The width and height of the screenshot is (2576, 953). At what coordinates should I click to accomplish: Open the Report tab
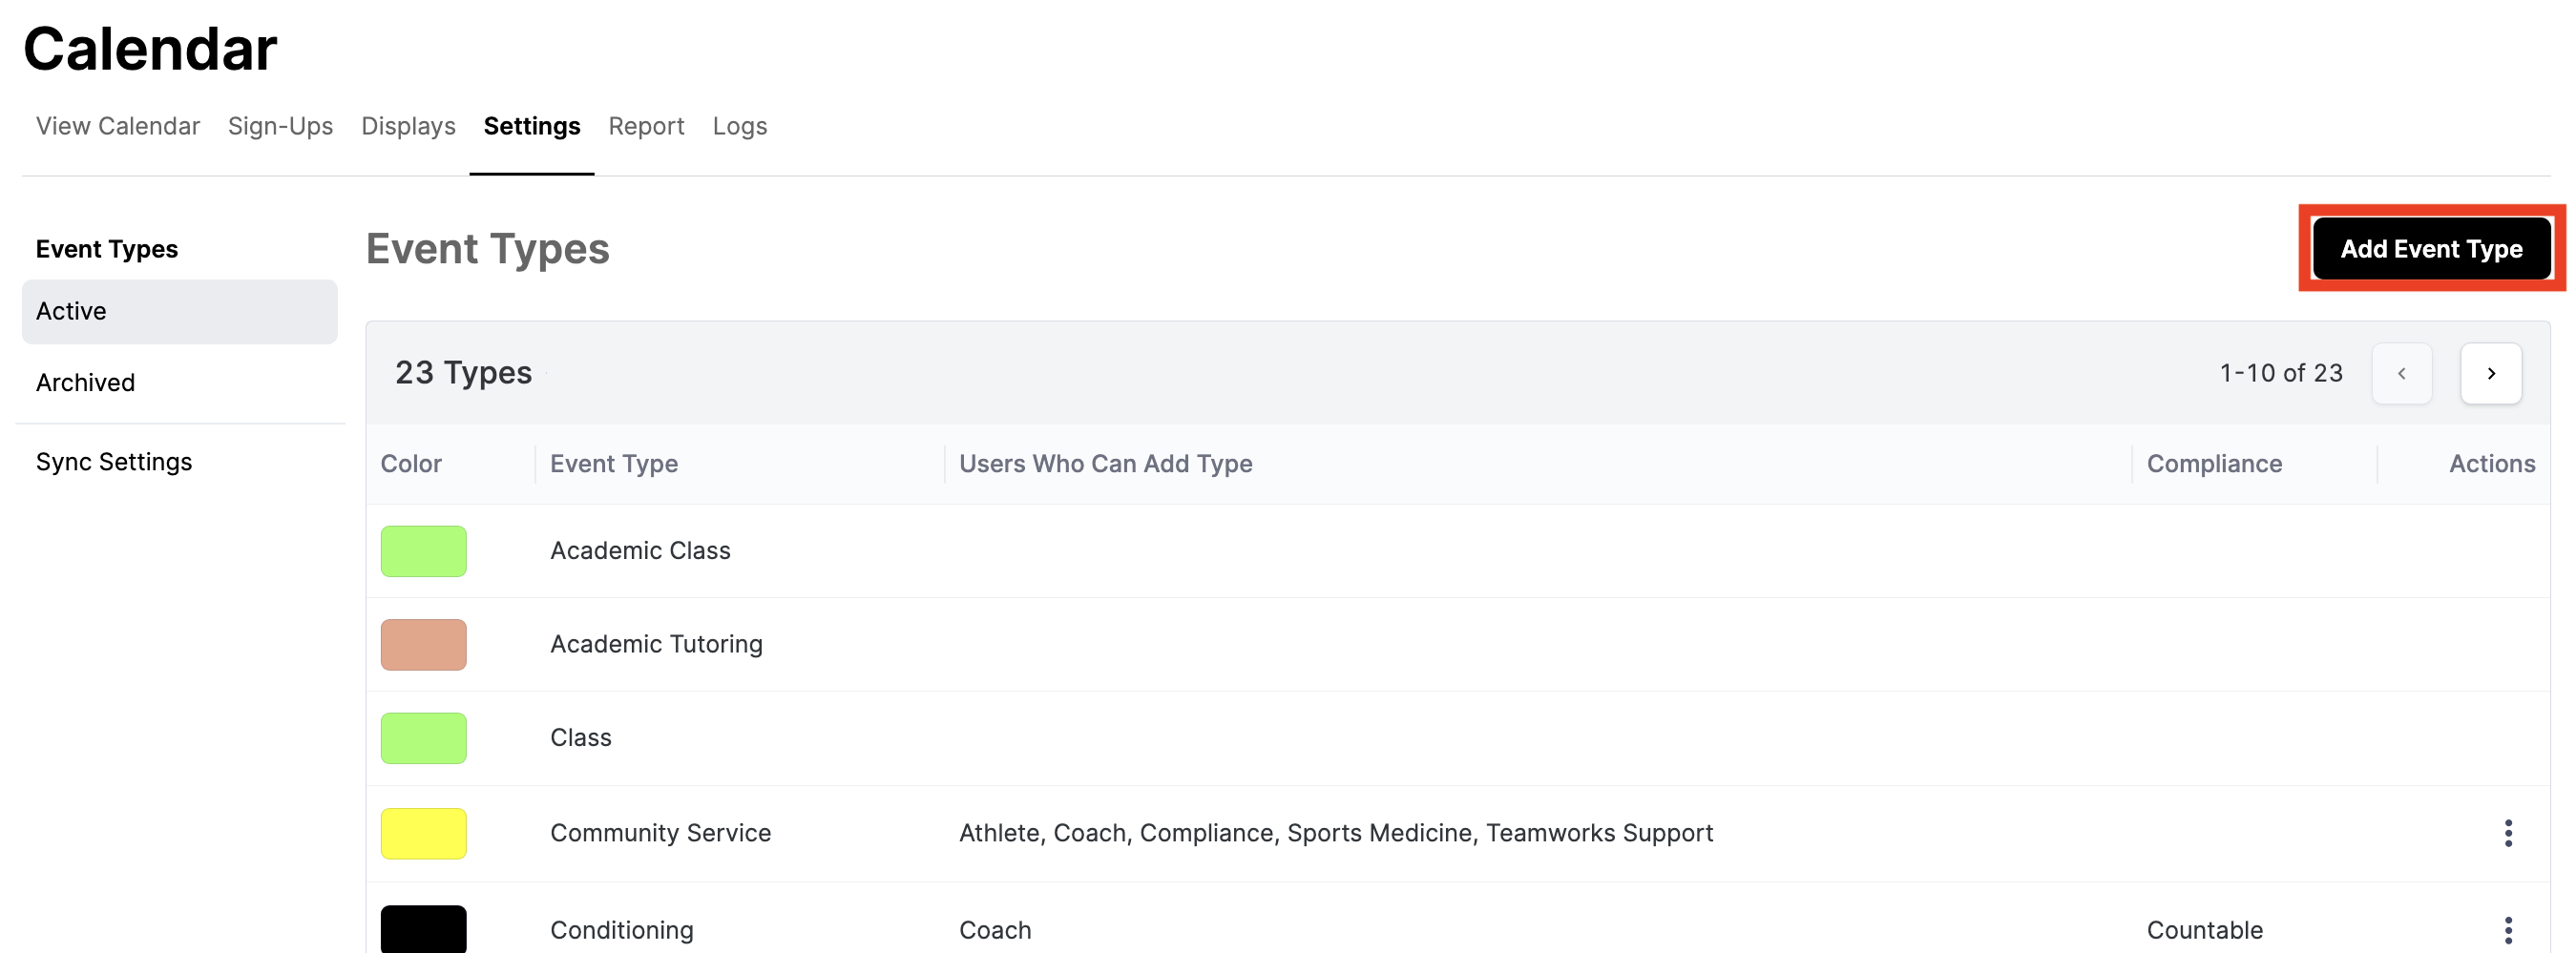click(x=646, y=126)
